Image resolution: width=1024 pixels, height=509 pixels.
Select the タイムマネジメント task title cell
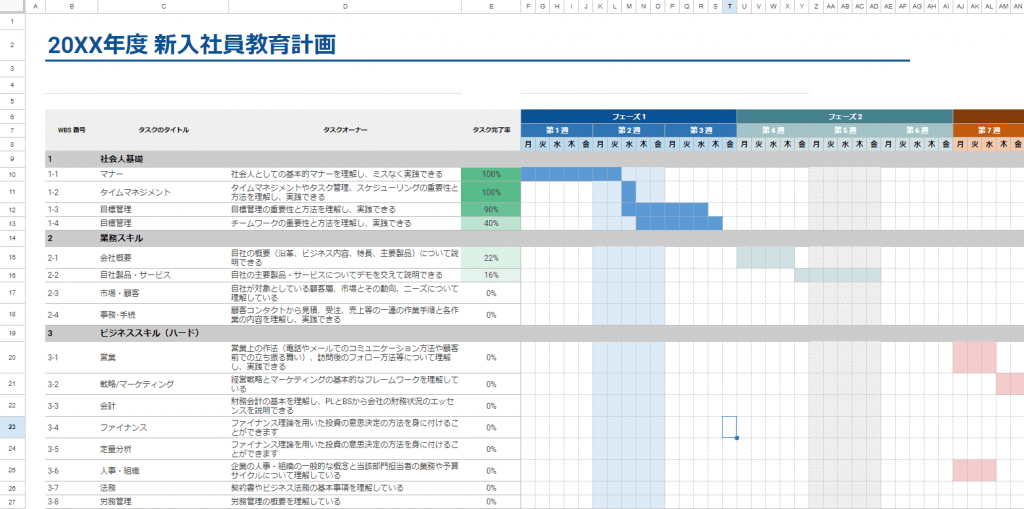[x=163, y=193]
